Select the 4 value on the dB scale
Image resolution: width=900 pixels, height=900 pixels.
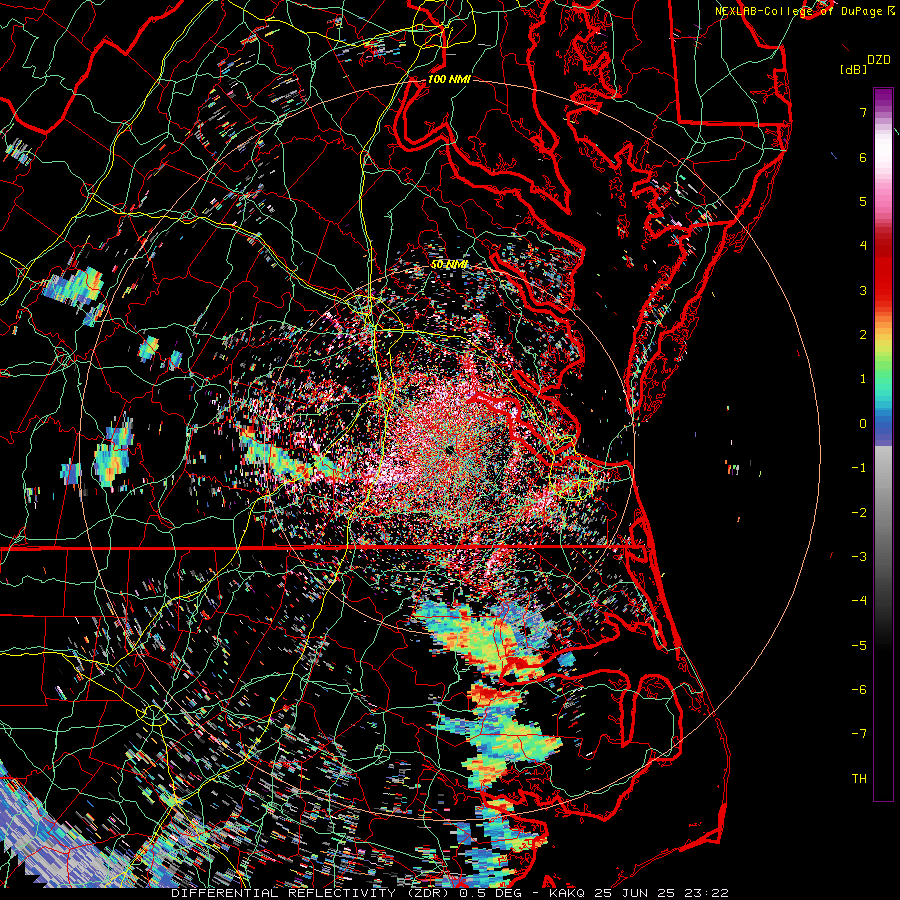tap(863, 246)
